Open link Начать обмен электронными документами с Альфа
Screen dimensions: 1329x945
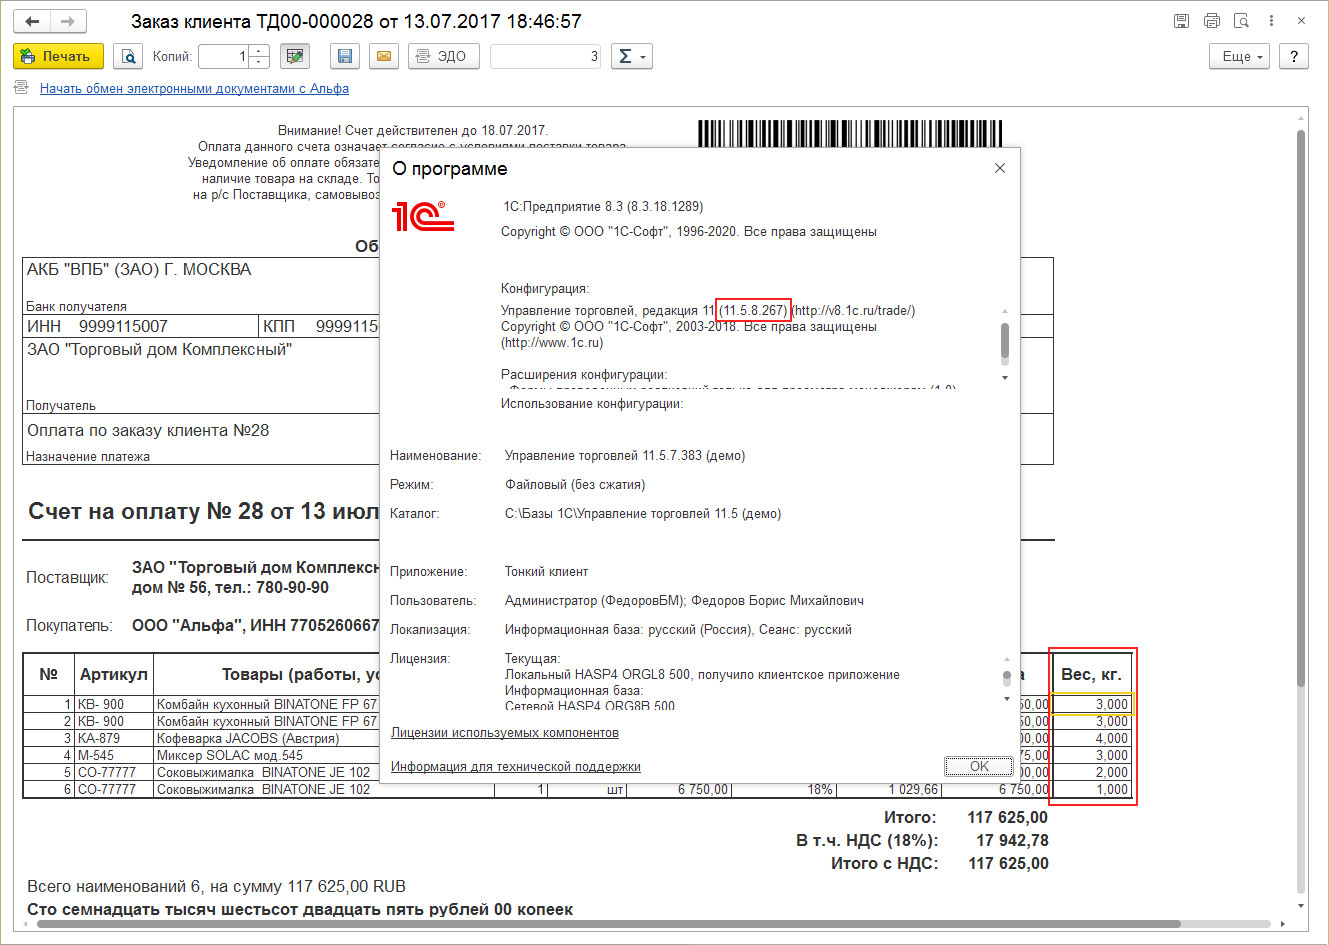pos(194,89)
